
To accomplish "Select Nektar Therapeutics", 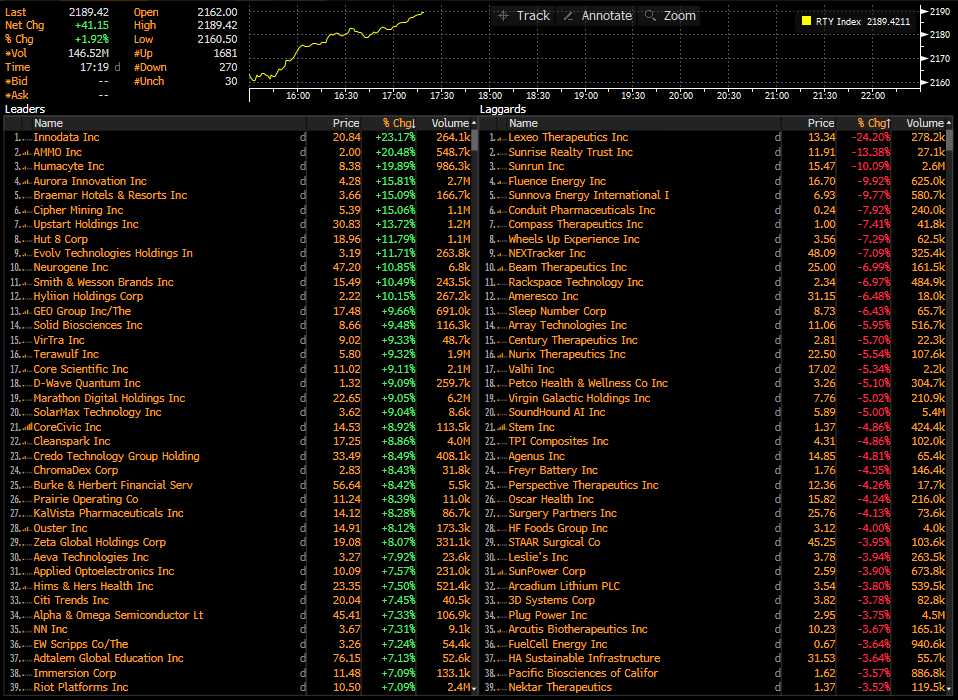I will pyautogui.click(x=560, y=687).
